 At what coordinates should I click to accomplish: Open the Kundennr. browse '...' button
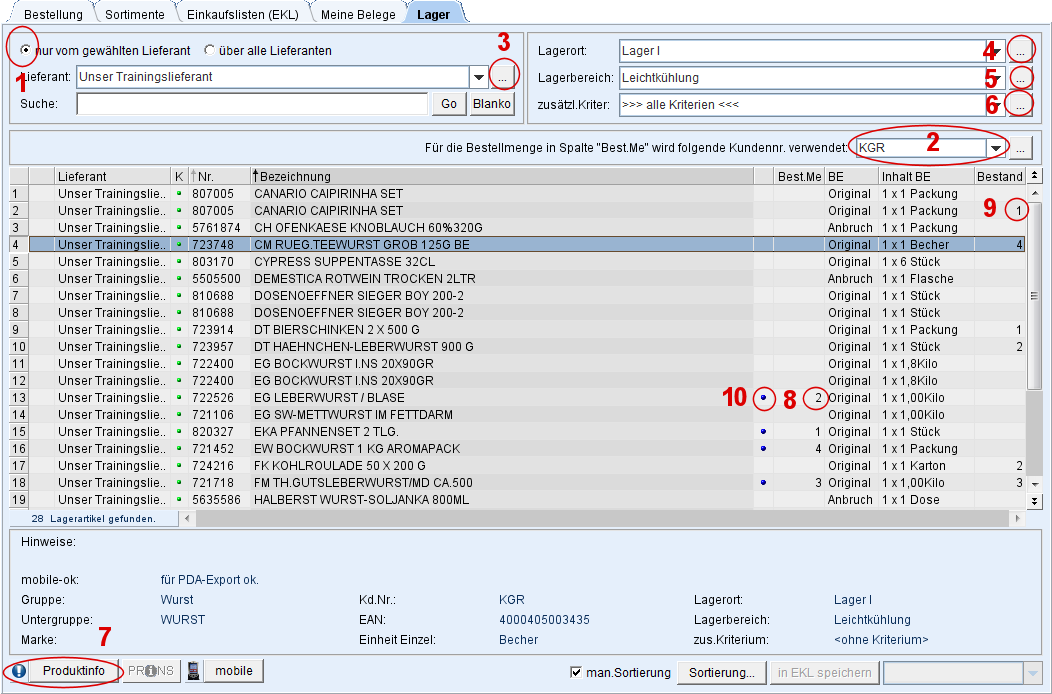1019,149
